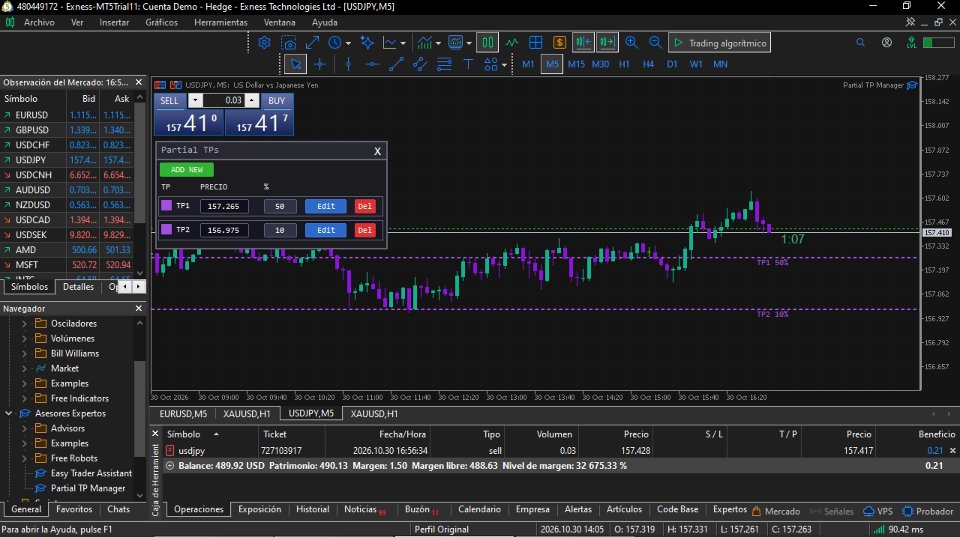The image size is (960, 537).
Task: Select the Fibonacci retracement lines tool
Action: pyautogui.click(x=444, y=64)
